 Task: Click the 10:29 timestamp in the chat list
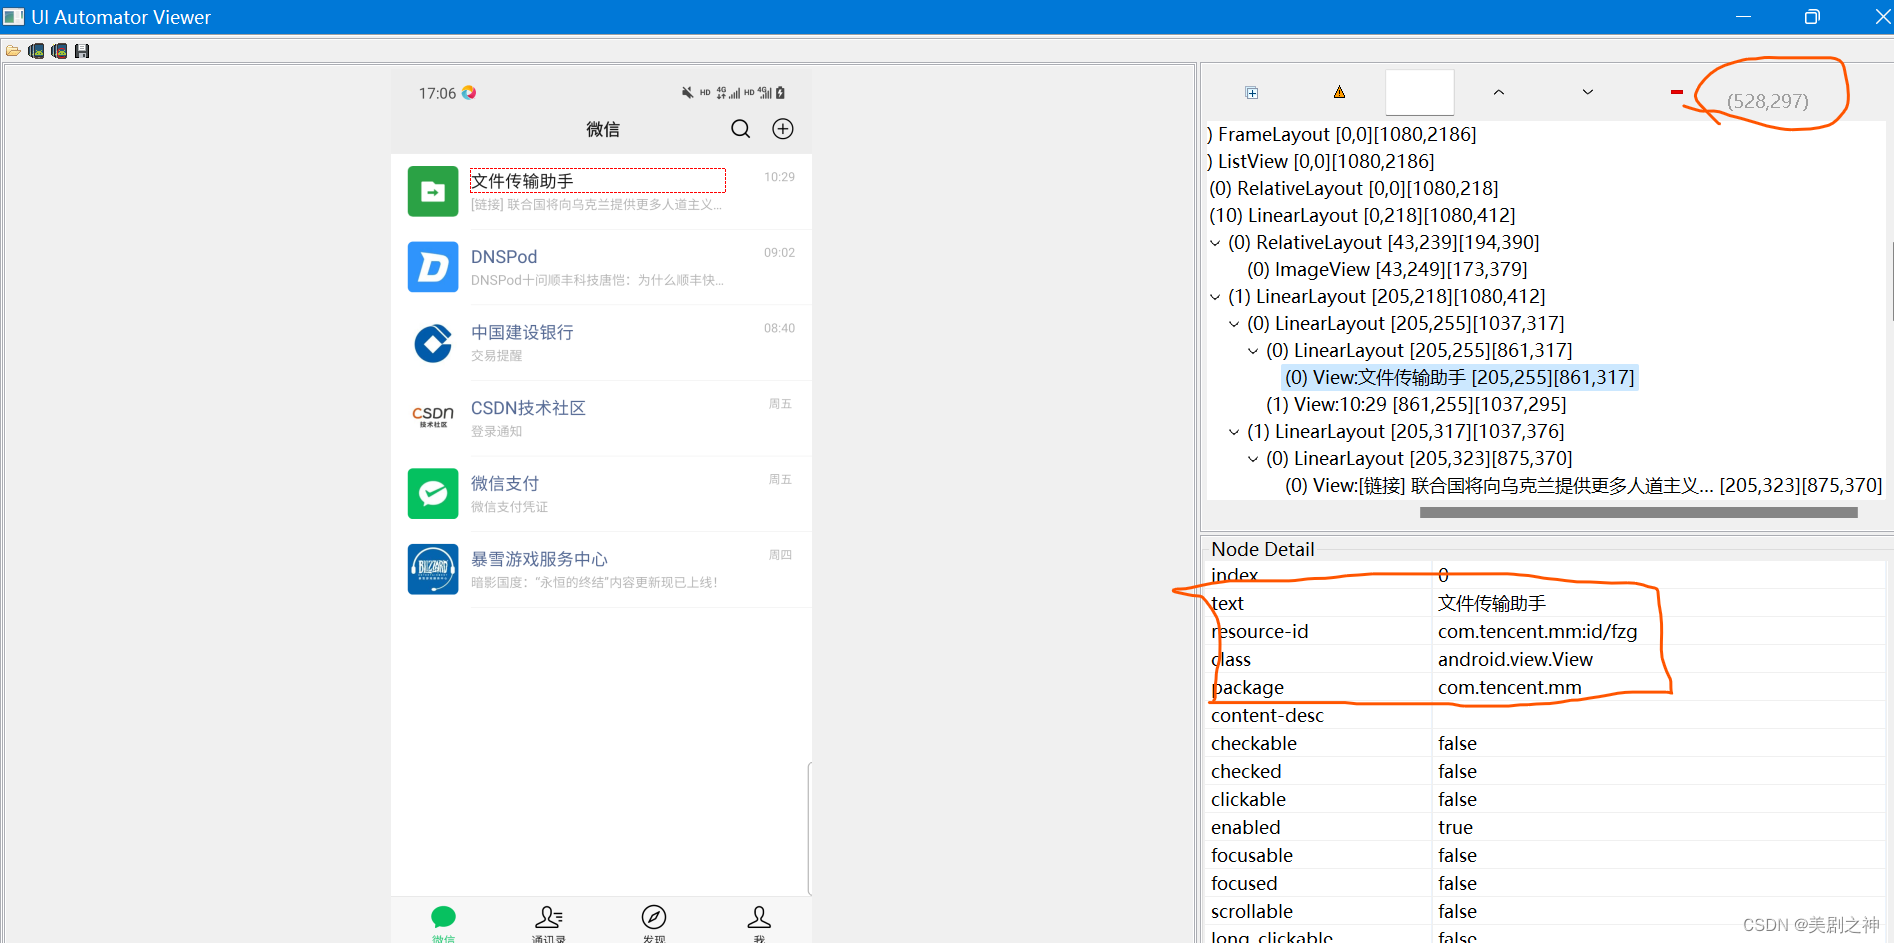(x=779, y=177)
